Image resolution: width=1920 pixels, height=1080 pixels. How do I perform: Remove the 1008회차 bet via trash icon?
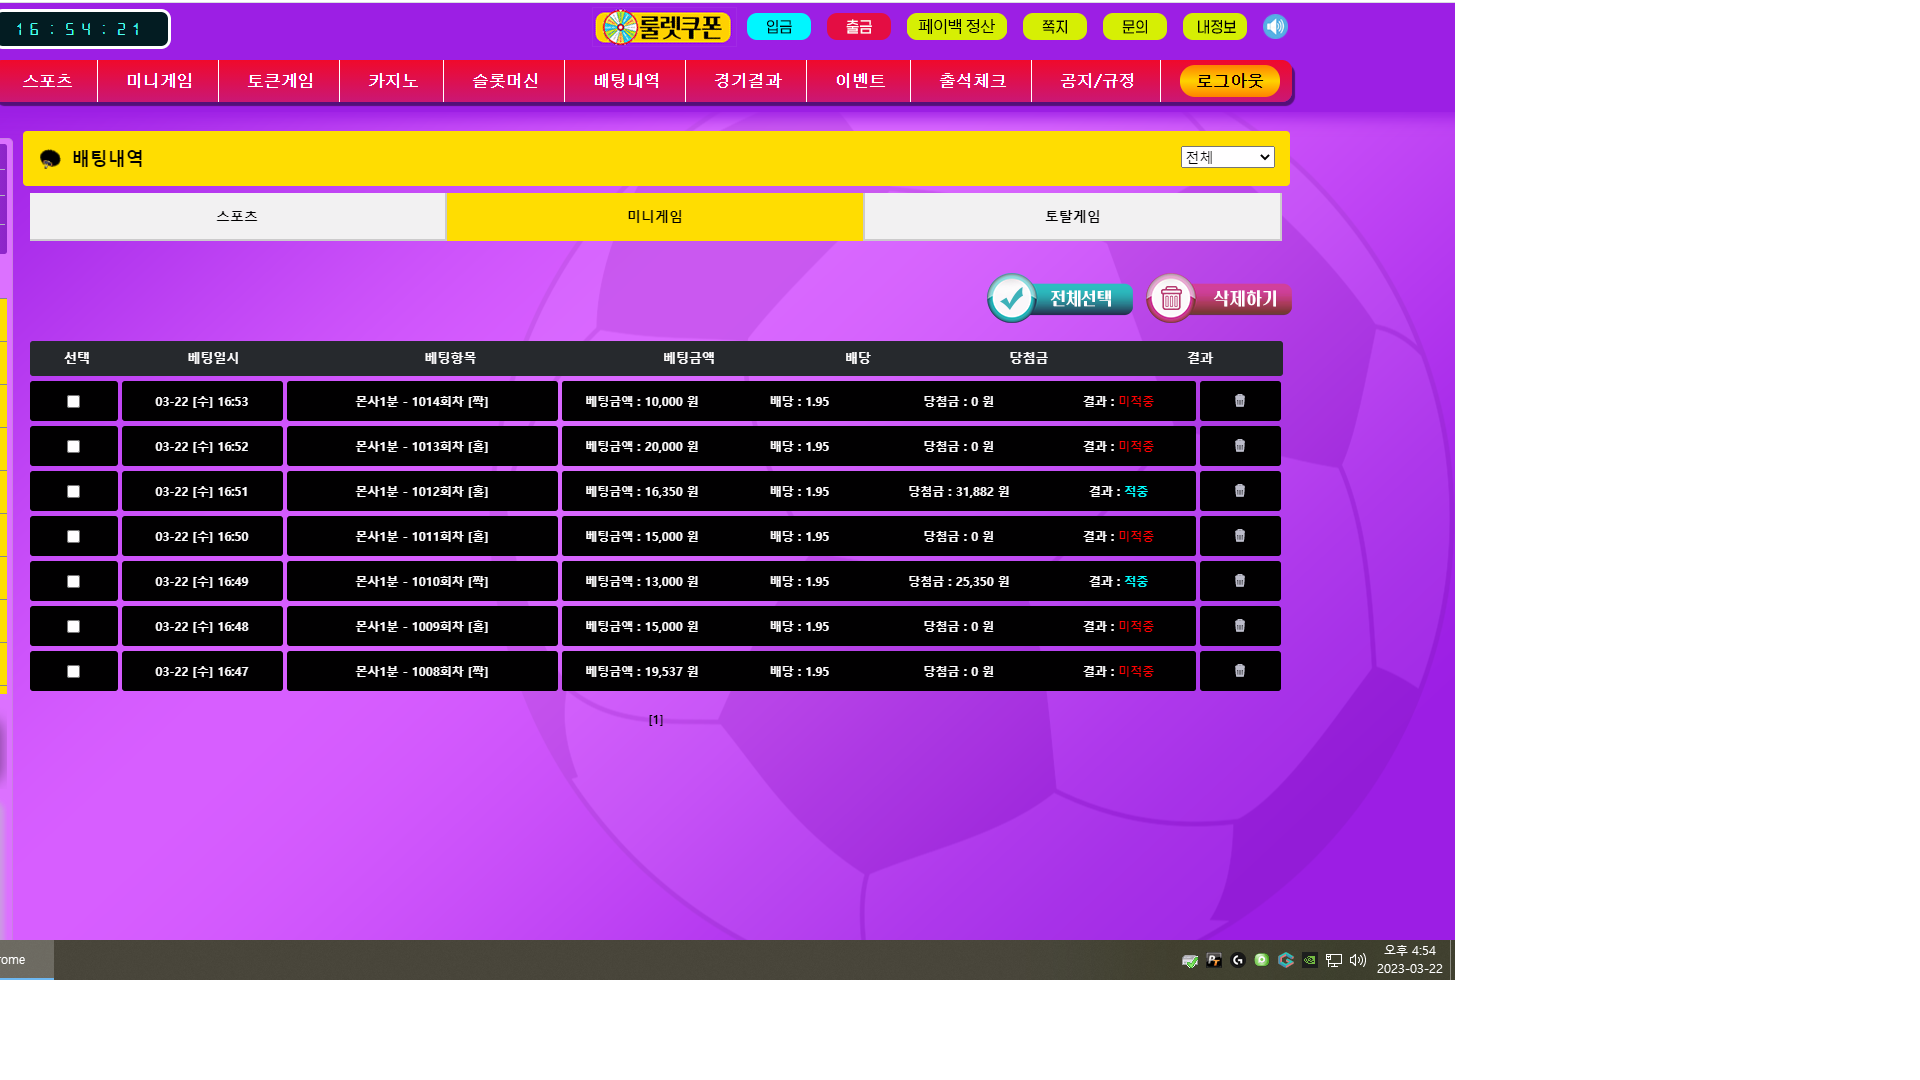pos(1240,671)
